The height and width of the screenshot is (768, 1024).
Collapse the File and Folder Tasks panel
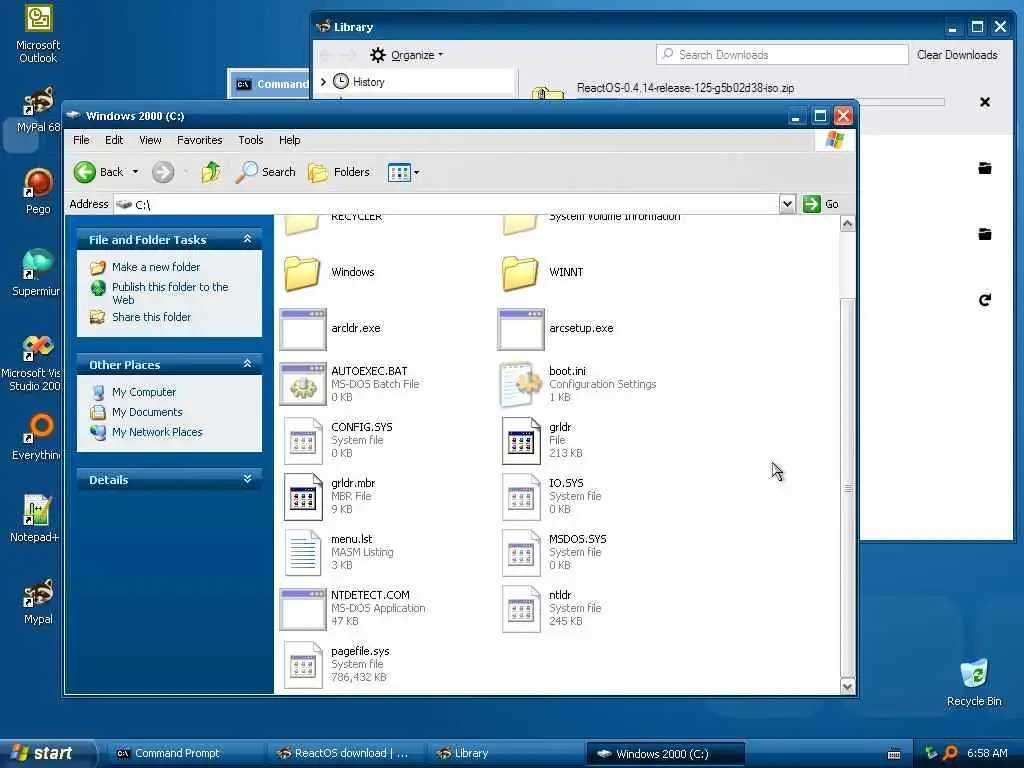point(248,239)
